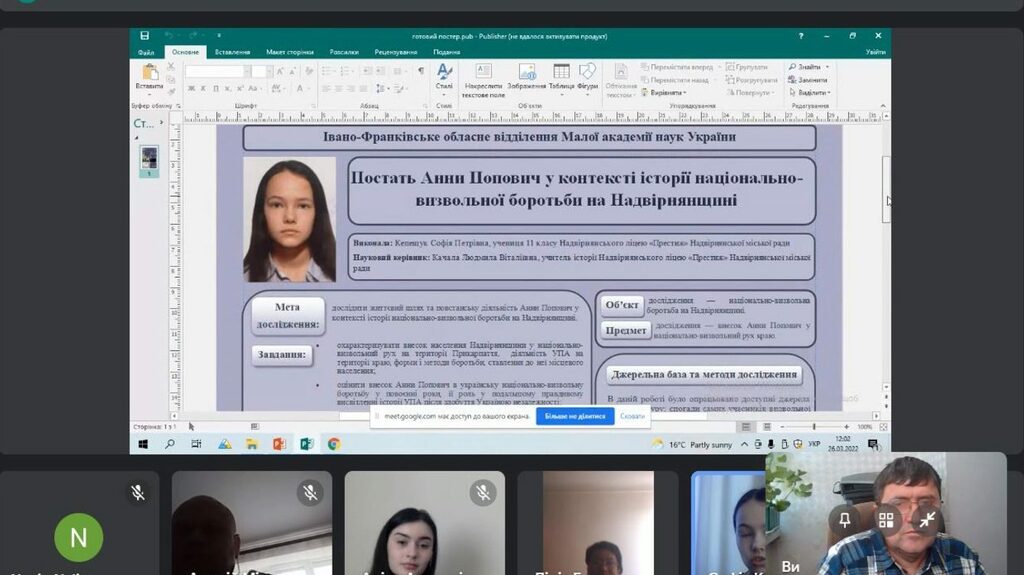Click Сховати to hide sharing bar
Screen dimensions: 1024x575
tap(632, 416)
